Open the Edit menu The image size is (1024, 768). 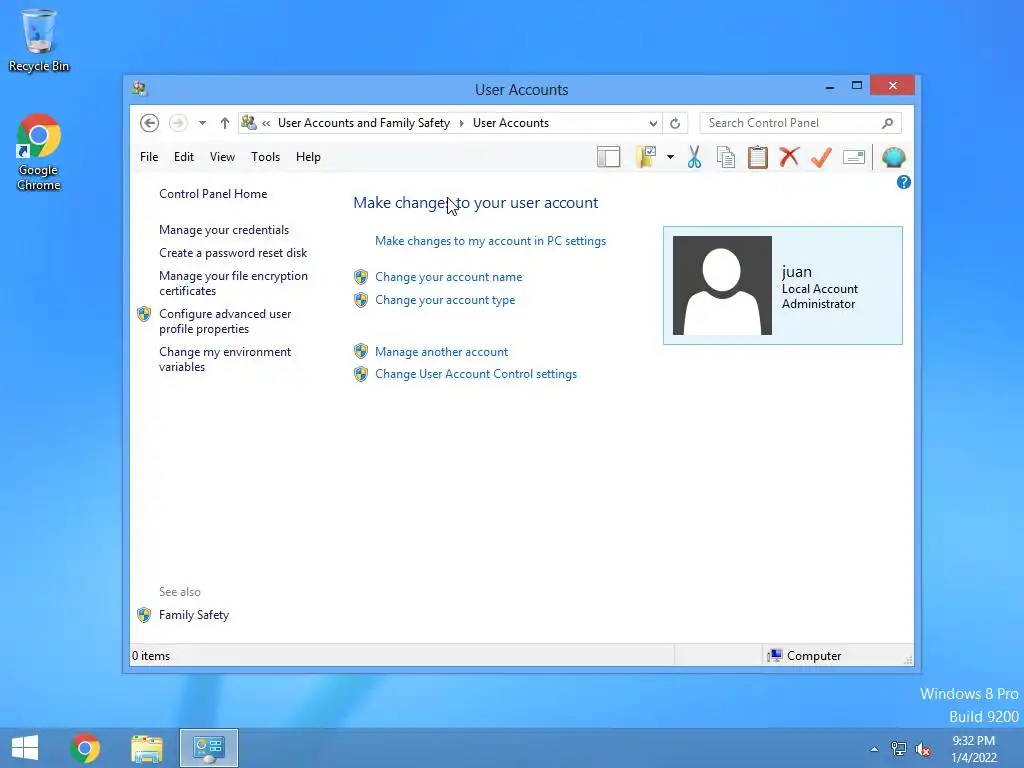click(x=184, y=157)
